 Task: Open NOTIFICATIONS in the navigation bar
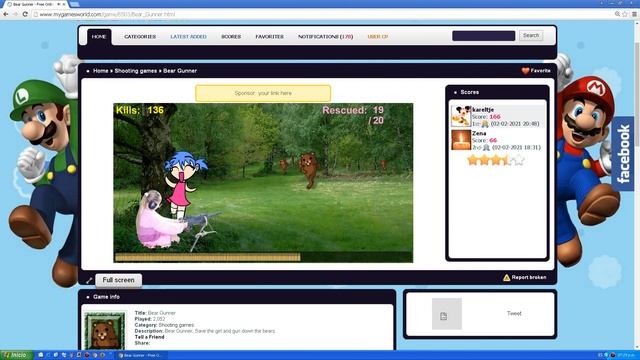tap(325, 37)
